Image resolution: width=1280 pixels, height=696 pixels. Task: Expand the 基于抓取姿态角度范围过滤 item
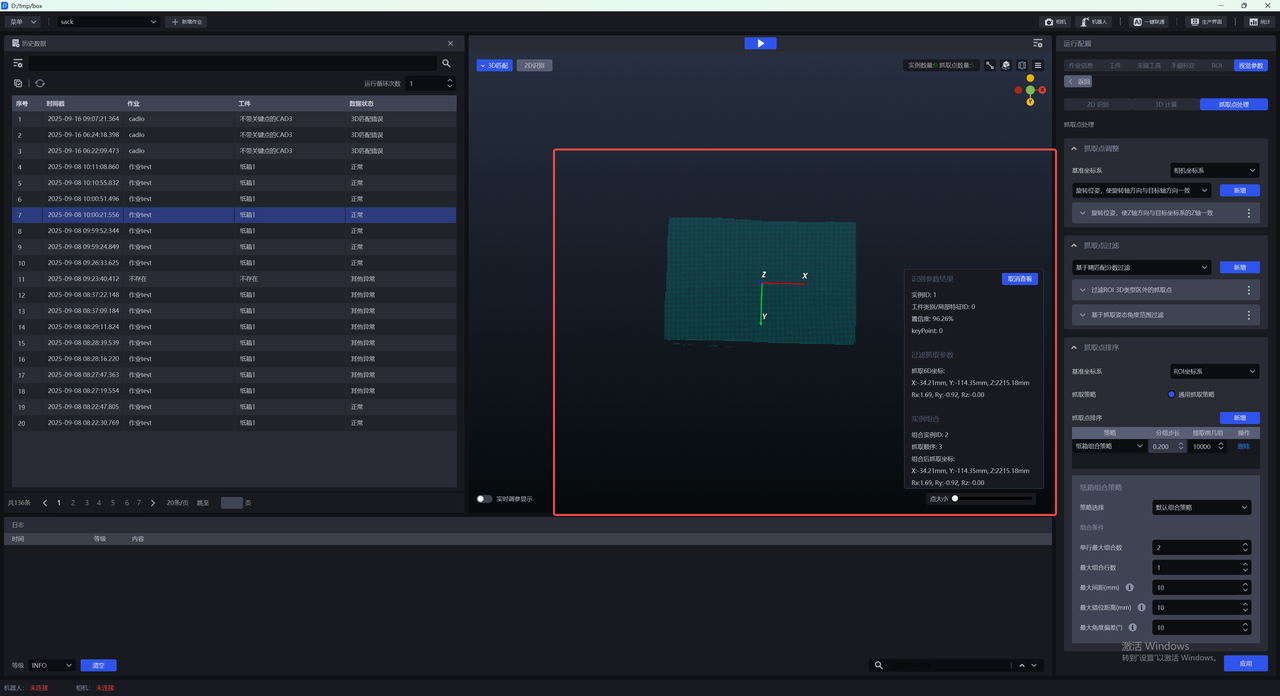(x=1083, y=315)
